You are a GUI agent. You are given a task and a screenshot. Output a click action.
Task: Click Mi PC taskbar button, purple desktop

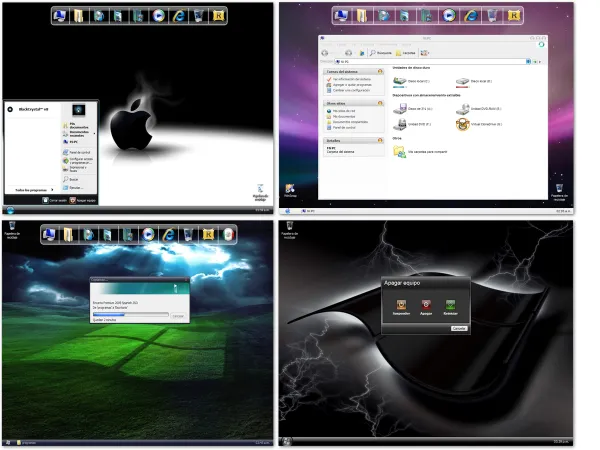[x=308, y=211]
